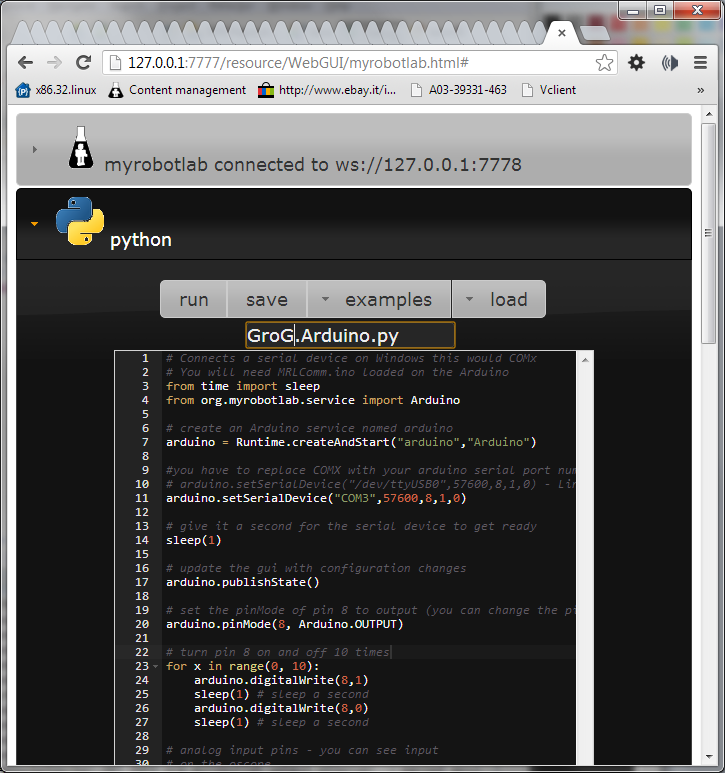Click 'from time import sleep' line
Image resolution: width=725 pixels, height=773 pixels.
coord(243,386)
